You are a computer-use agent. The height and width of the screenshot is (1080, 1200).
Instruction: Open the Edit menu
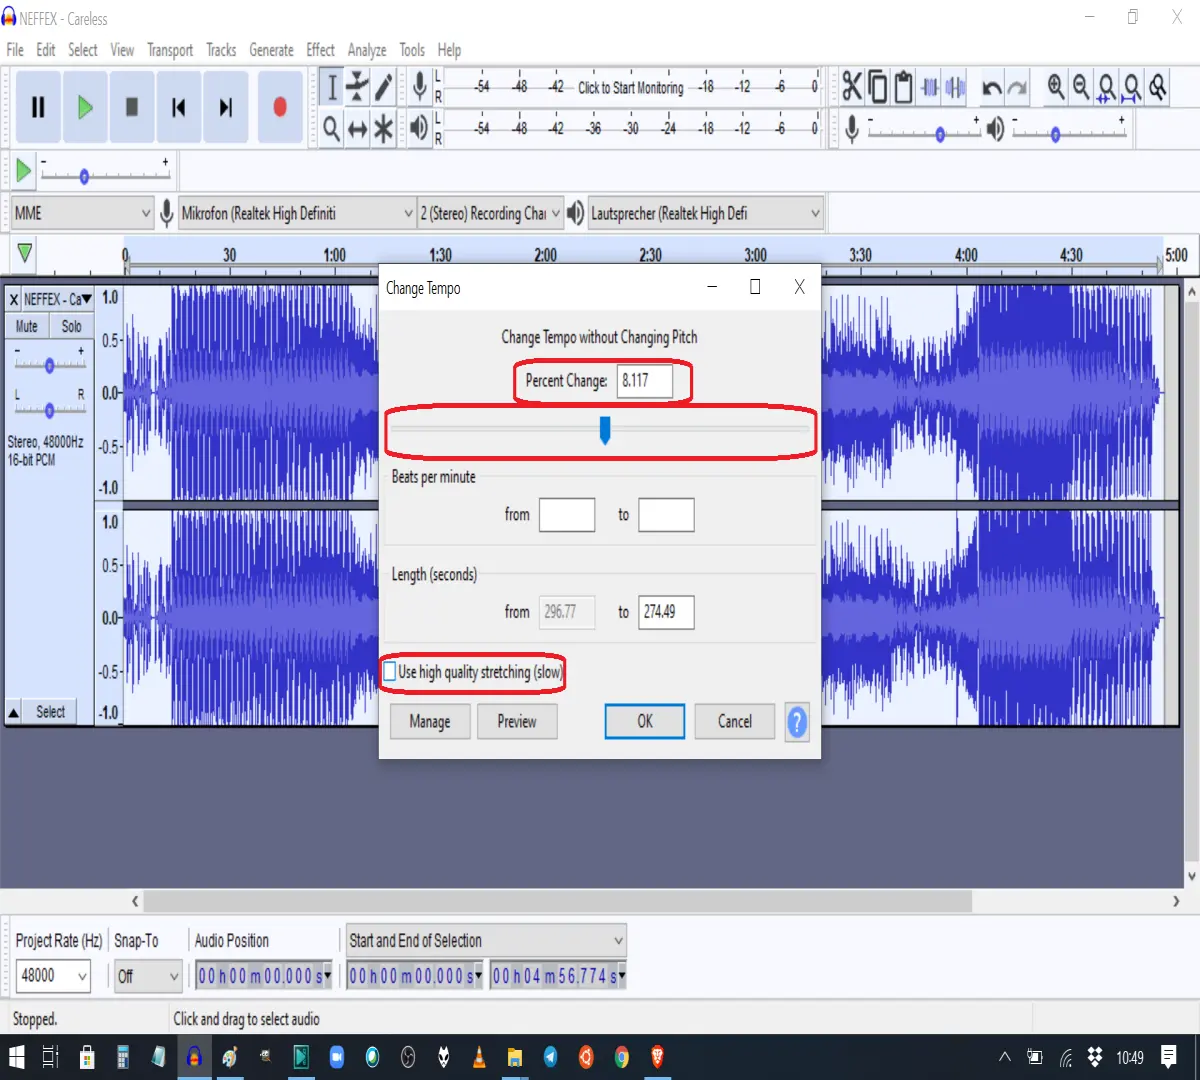click(46, 50)
